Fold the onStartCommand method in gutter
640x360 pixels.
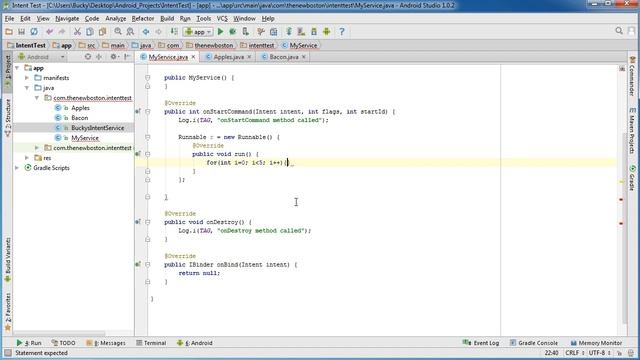click(148, 111)
